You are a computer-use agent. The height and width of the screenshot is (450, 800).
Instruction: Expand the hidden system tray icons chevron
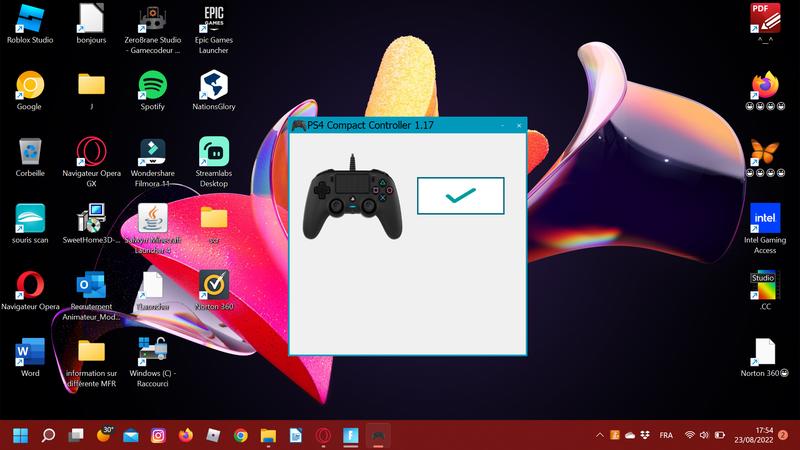point(599,435)
